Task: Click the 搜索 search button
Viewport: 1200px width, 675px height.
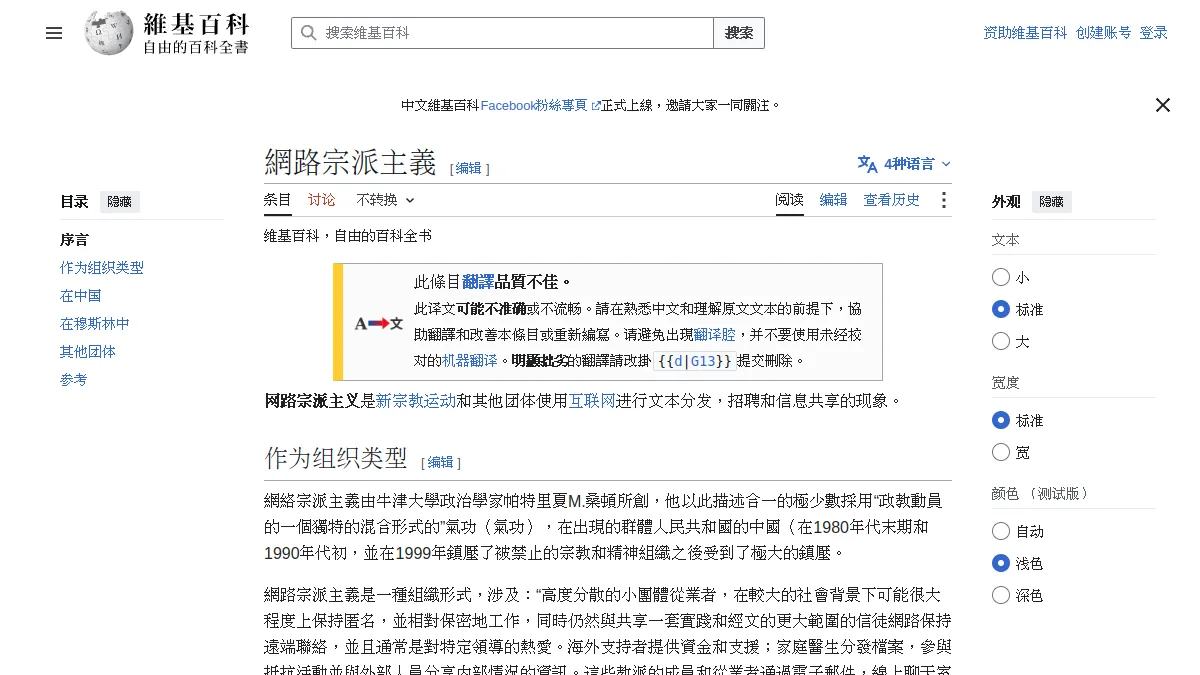Action: click(739, 33)
